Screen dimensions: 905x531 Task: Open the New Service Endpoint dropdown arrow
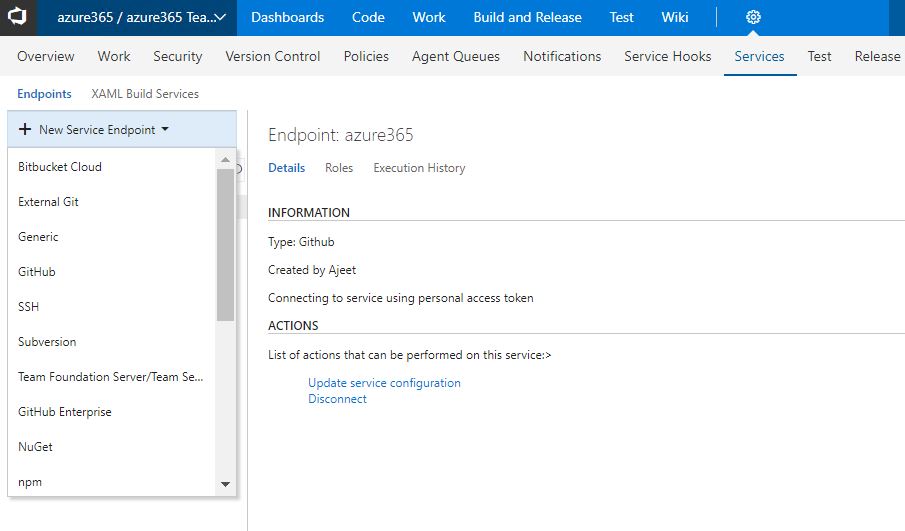coord(165,129)
